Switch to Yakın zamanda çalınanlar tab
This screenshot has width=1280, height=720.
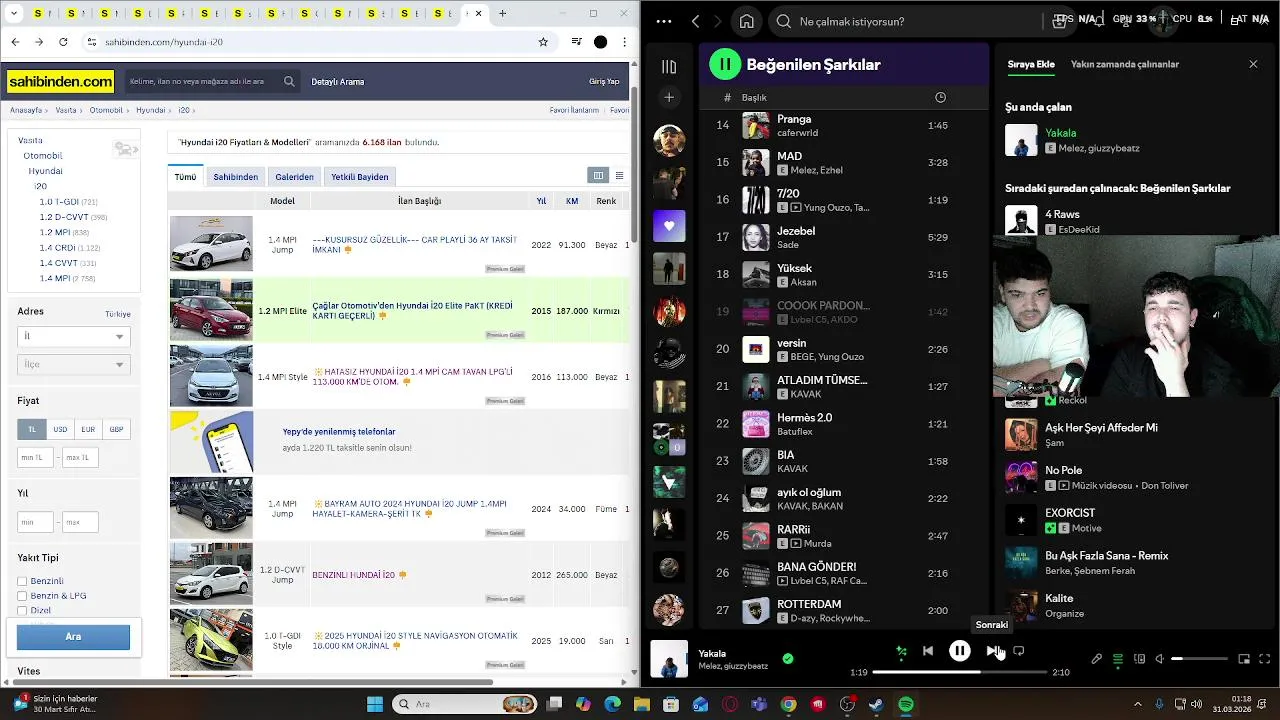point(1124,64)
